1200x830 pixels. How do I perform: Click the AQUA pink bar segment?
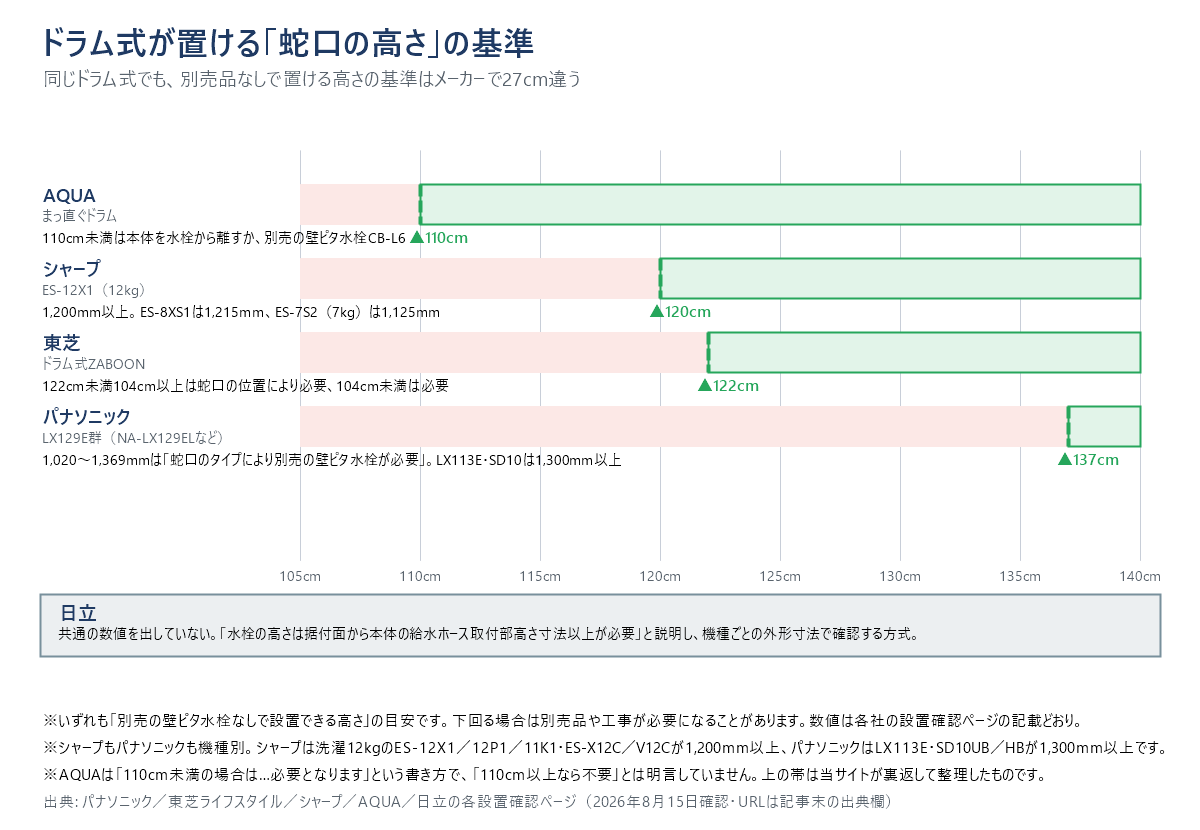[360, 204]
